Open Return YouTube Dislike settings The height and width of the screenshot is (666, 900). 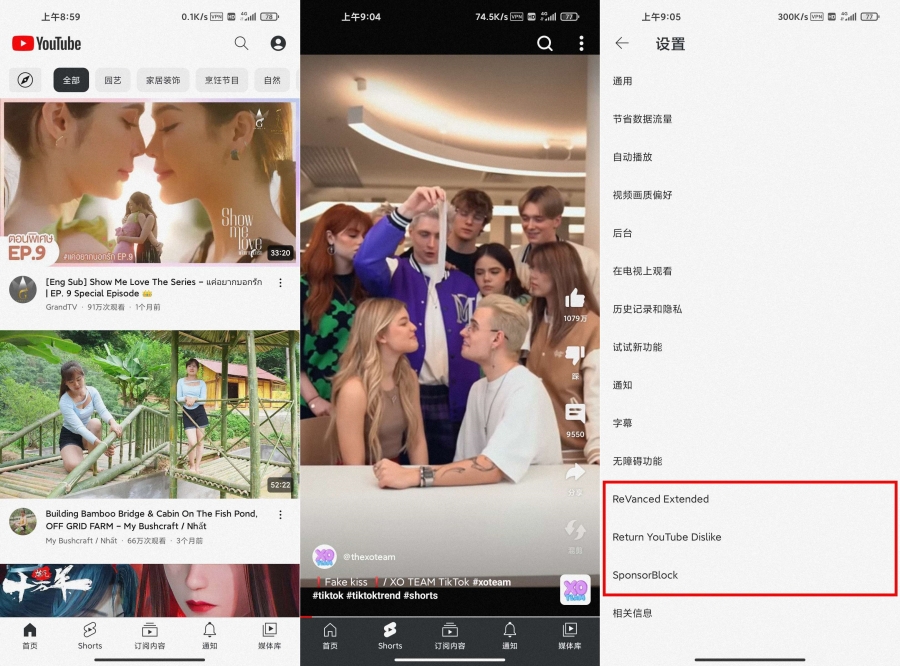[x=667, y=537]
